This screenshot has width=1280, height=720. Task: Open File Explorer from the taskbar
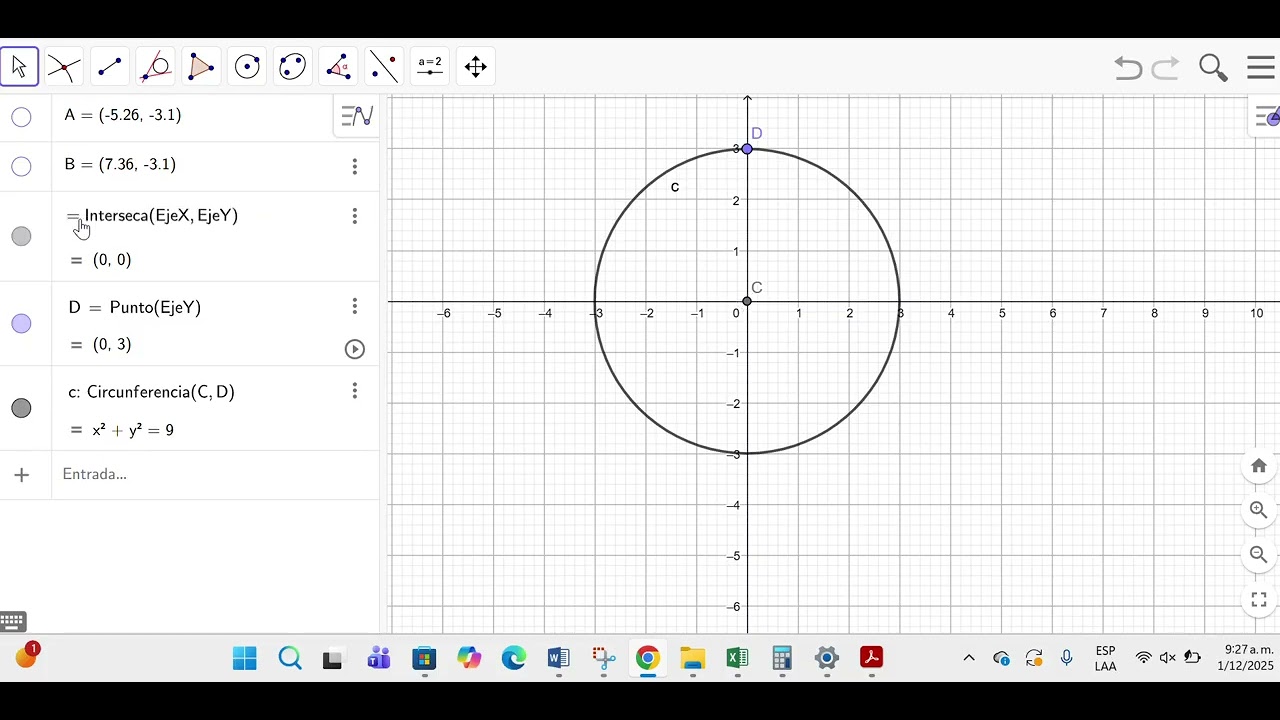point(692,658)
